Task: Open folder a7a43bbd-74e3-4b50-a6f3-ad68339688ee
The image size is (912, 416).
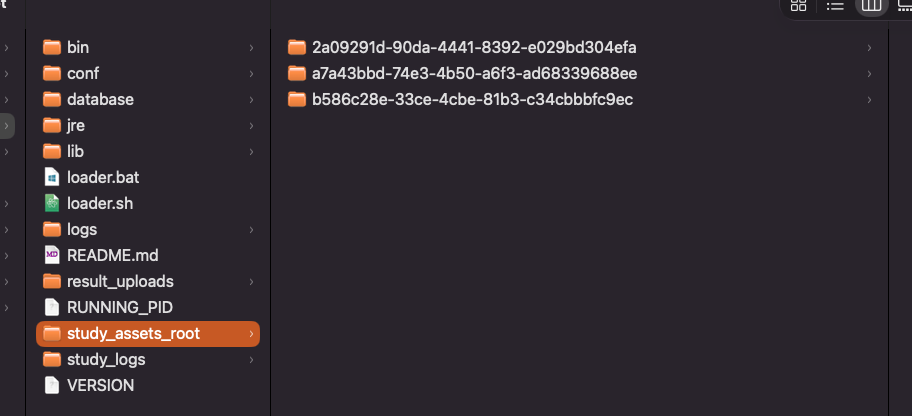Action: (x=474, y=73)
